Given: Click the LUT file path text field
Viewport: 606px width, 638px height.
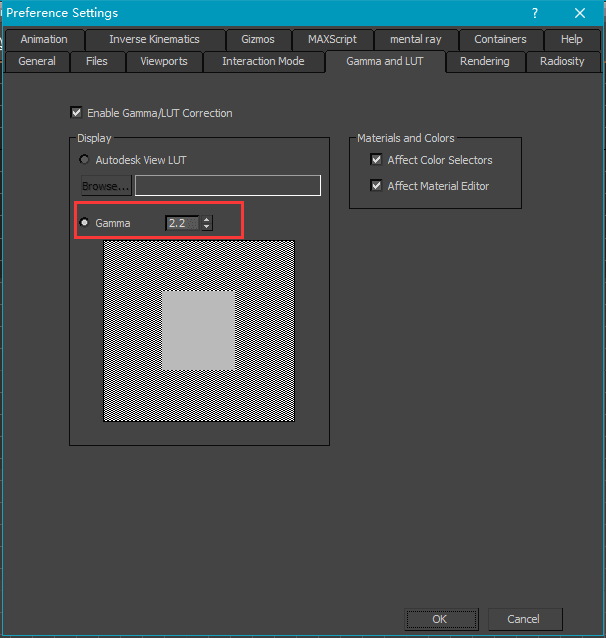Looking at the screenshot, I should coord(228,186).
